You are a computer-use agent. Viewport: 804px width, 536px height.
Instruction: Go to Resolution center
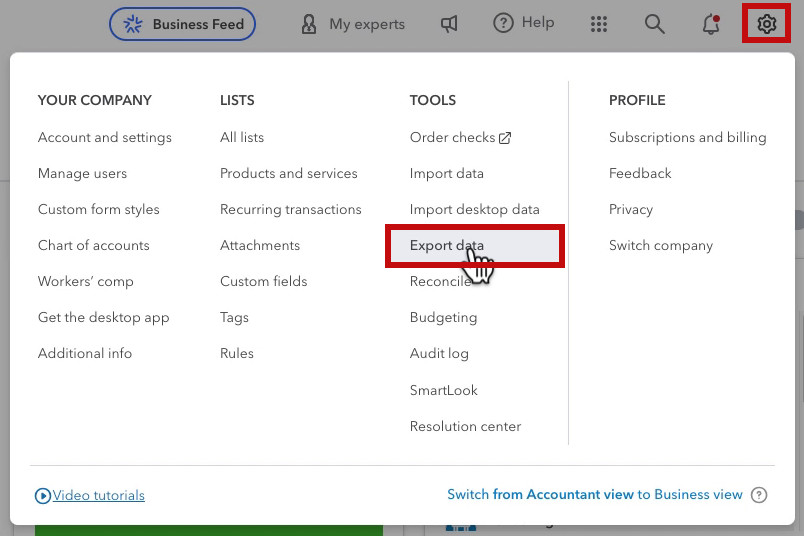(x=465, y=426)
